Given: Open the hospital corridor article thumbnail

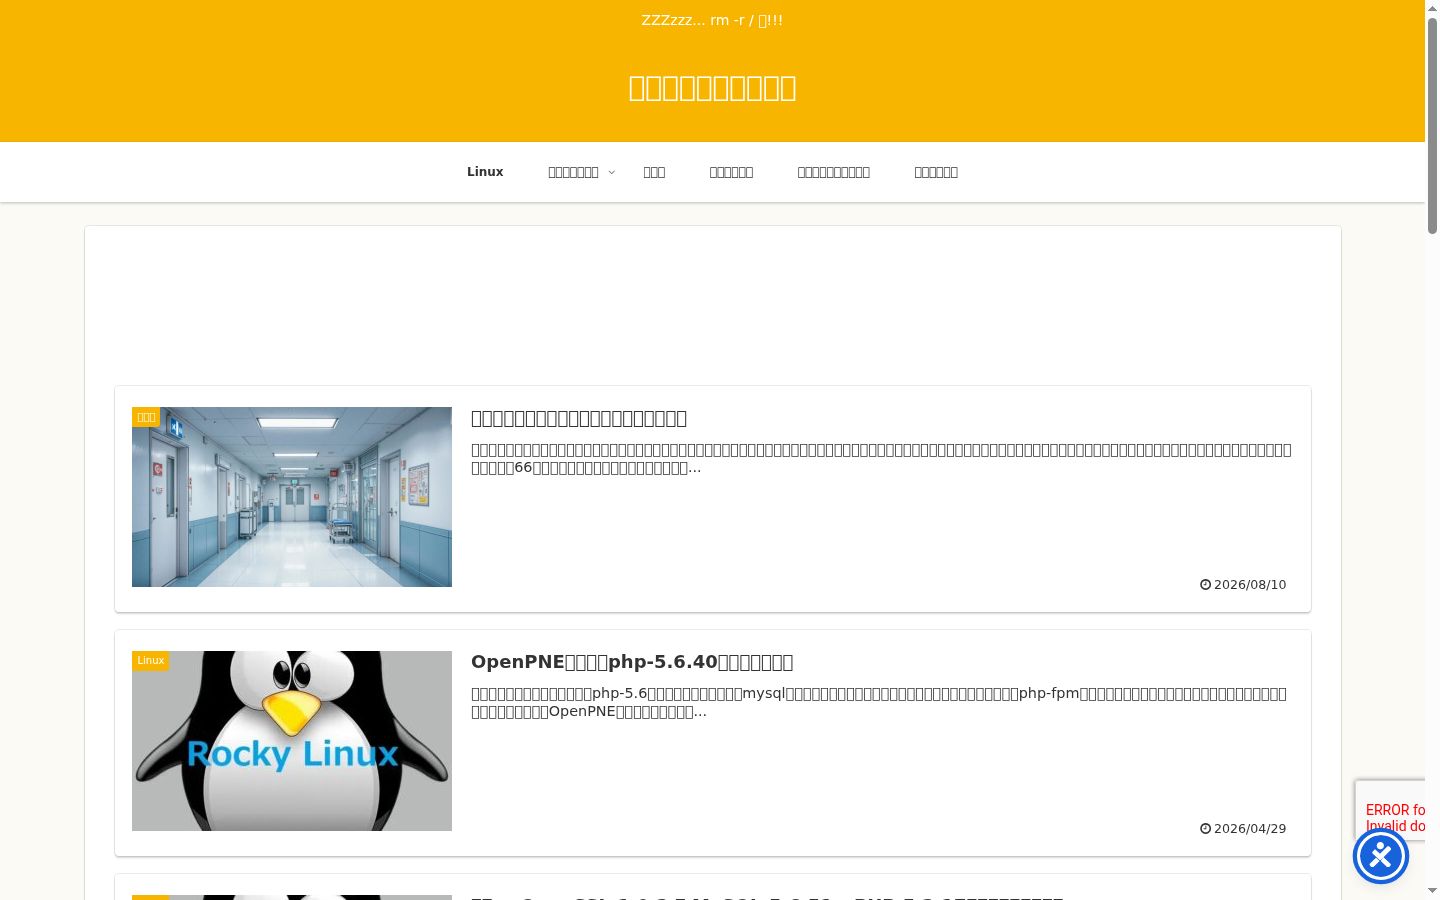Looking at the screenshot, I should coord(292,497).
